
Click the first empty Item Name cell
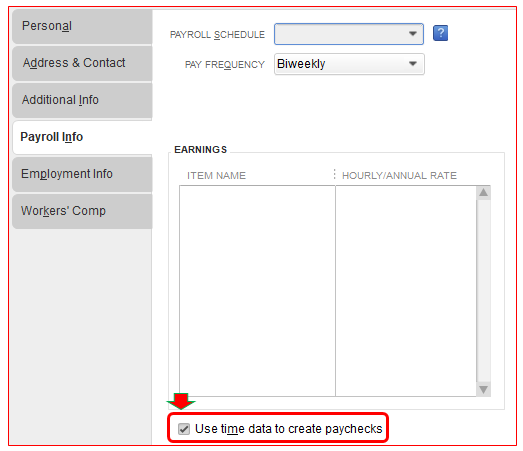[257, 193]
